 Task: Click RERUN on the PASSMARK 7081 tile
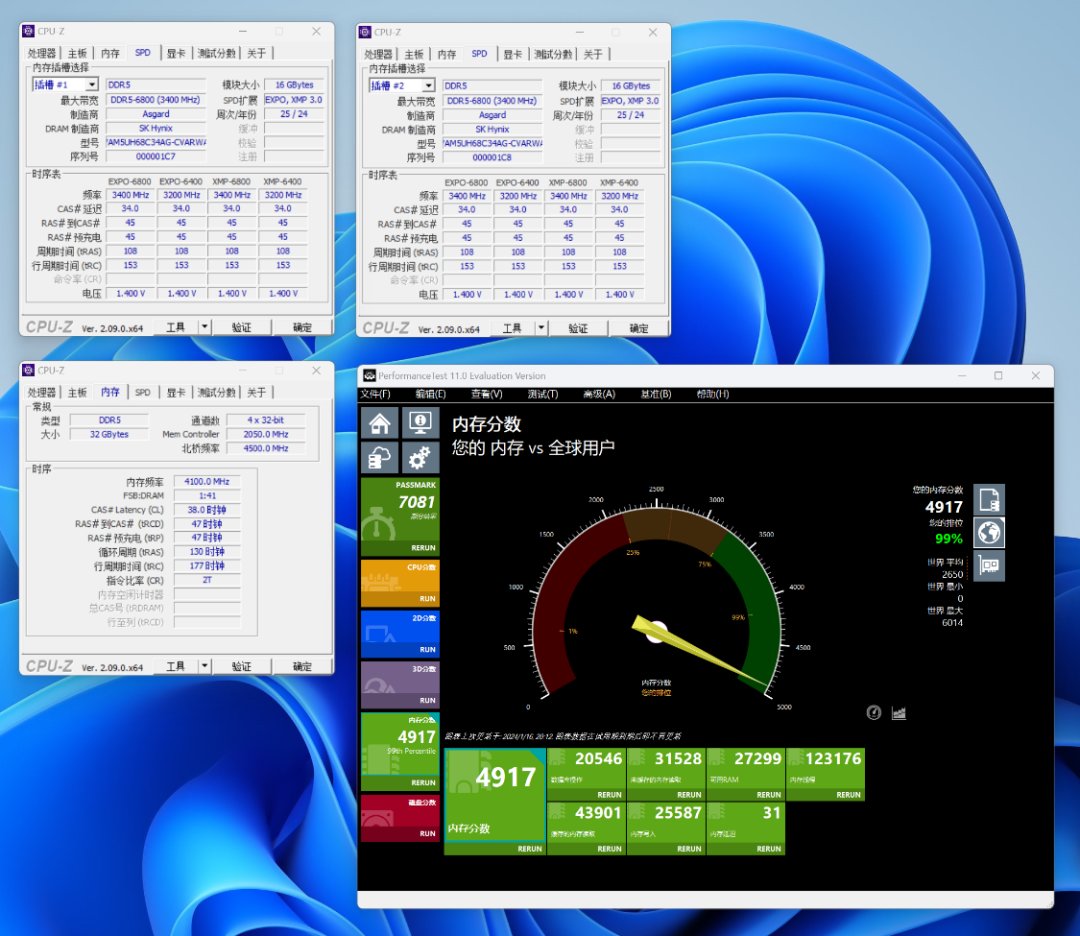[x=423, y=548]
